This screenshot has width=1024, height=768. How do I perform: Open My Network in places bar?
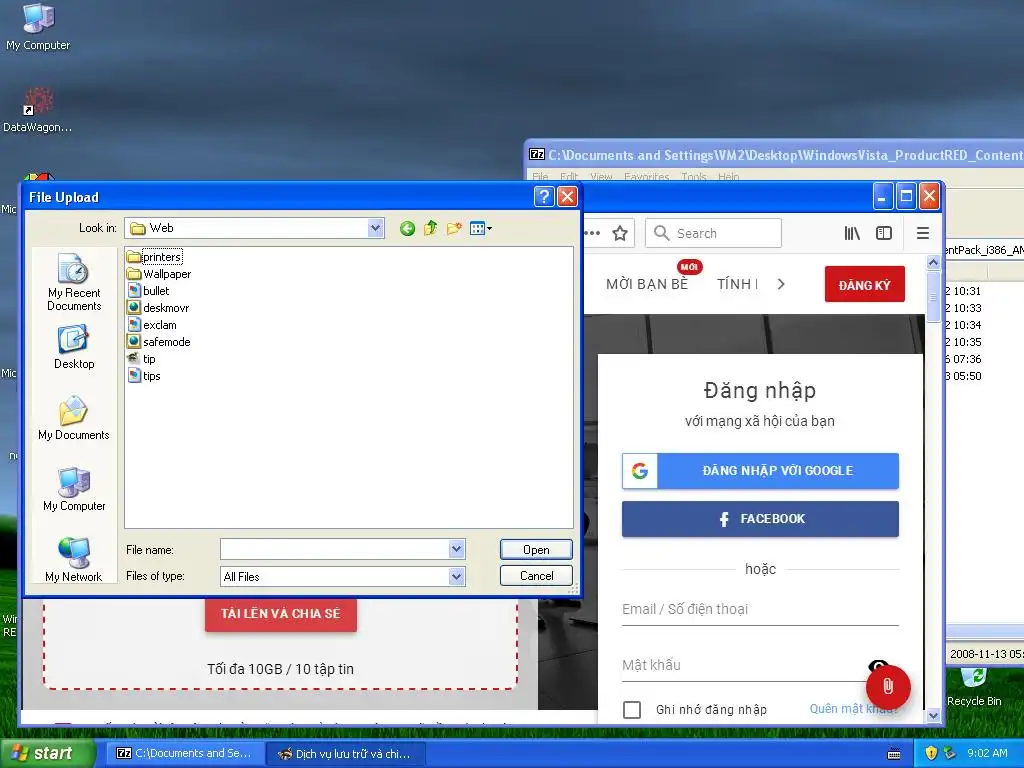click(74, 560)
